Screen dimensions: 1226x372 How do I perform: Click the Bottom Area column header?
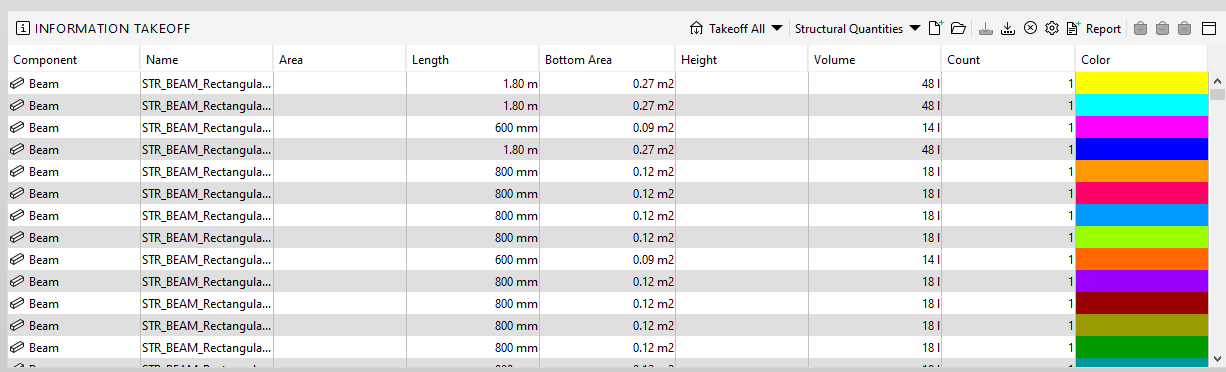607,60
